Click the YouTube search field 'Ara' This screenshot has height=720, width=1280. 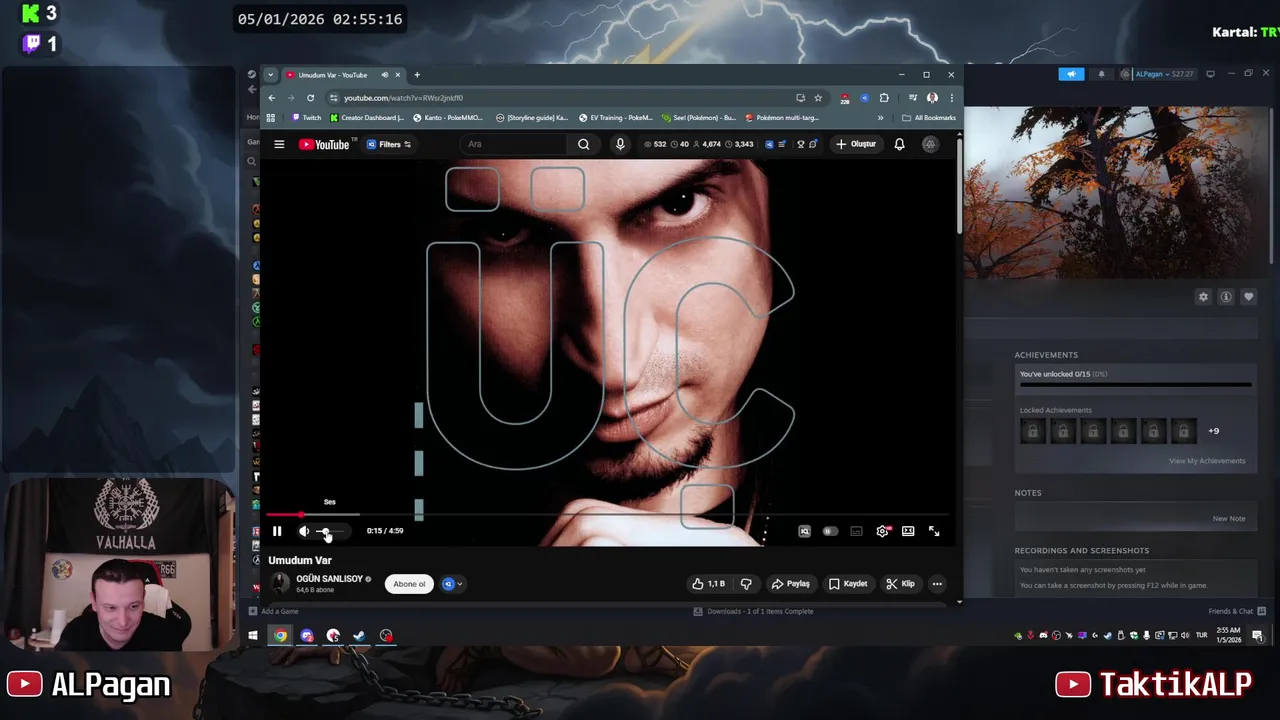click(x=515, y=144)
